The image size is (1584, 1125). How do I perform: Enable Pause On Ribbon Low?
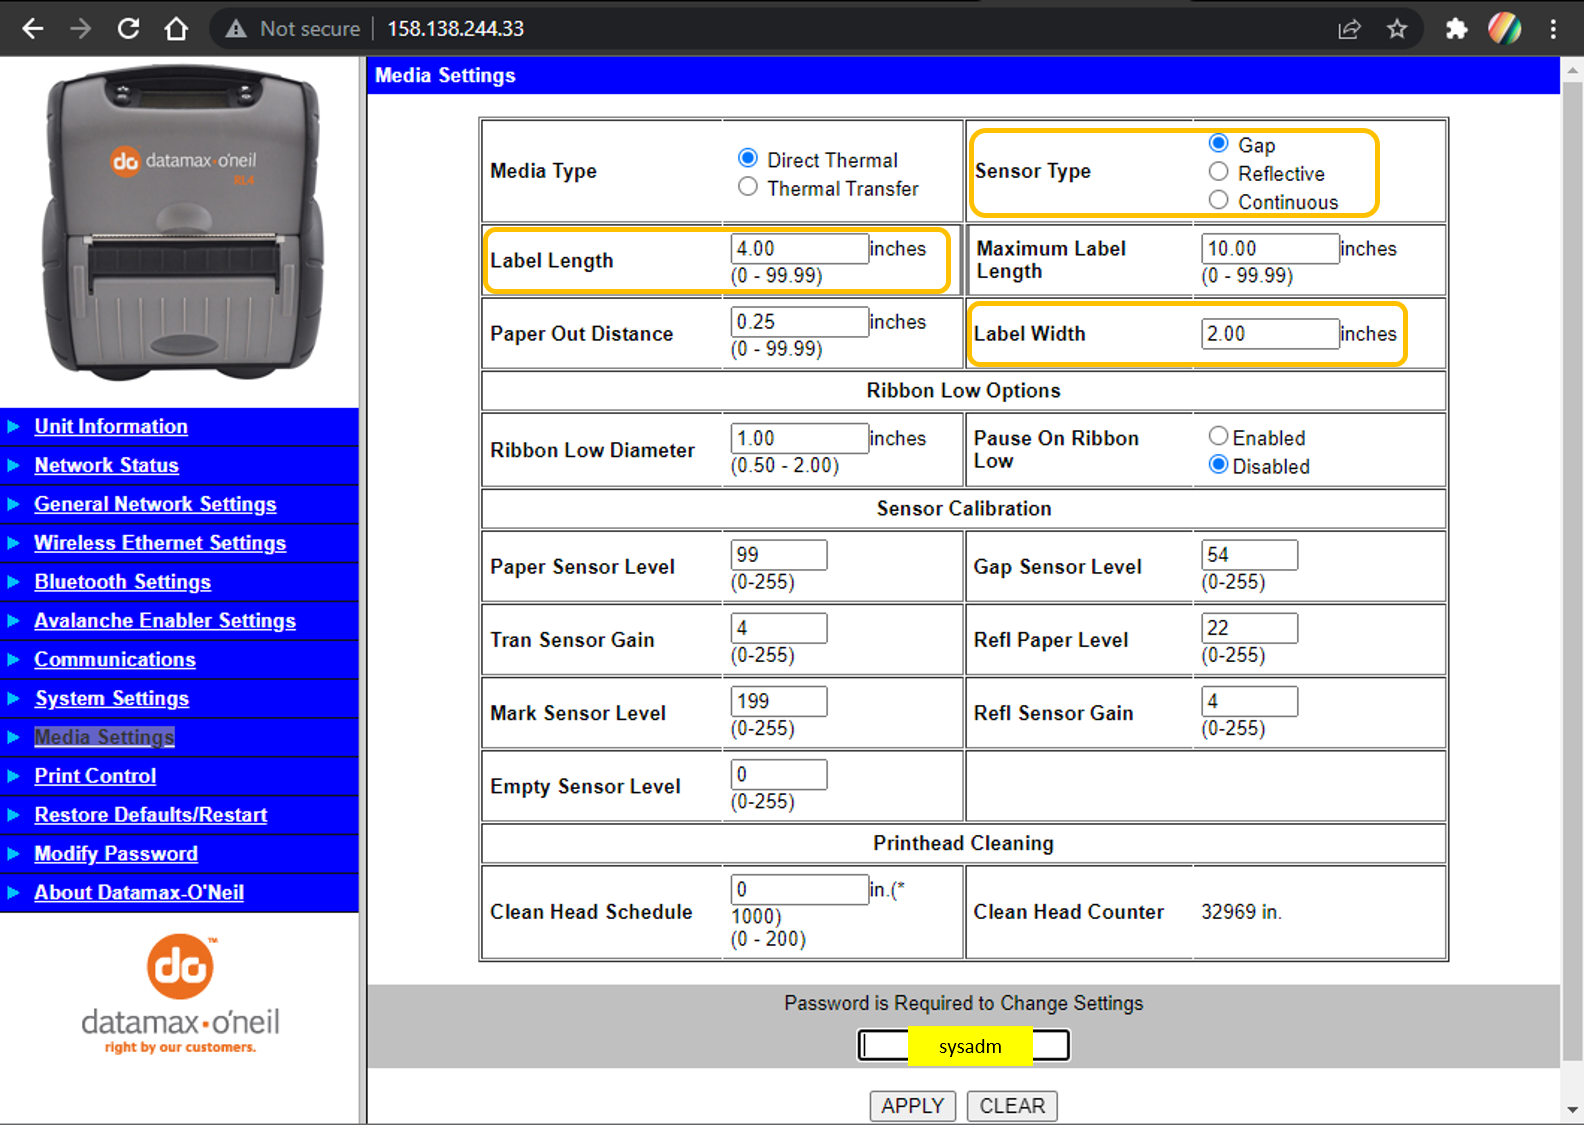pyautogui.click(x=1218, y=436)
